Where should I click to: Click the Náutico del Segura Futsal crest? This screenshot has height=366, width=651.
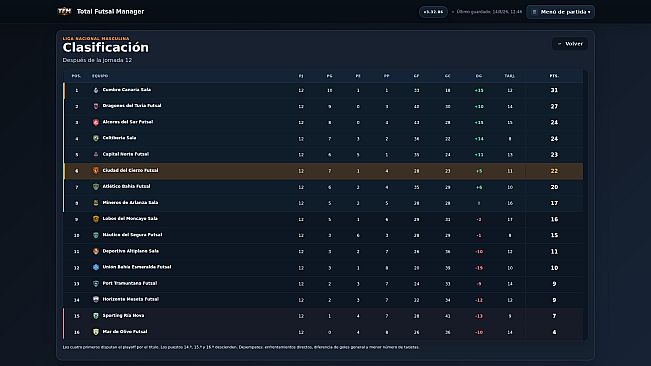pyautogui.click(x=96, y=235)
